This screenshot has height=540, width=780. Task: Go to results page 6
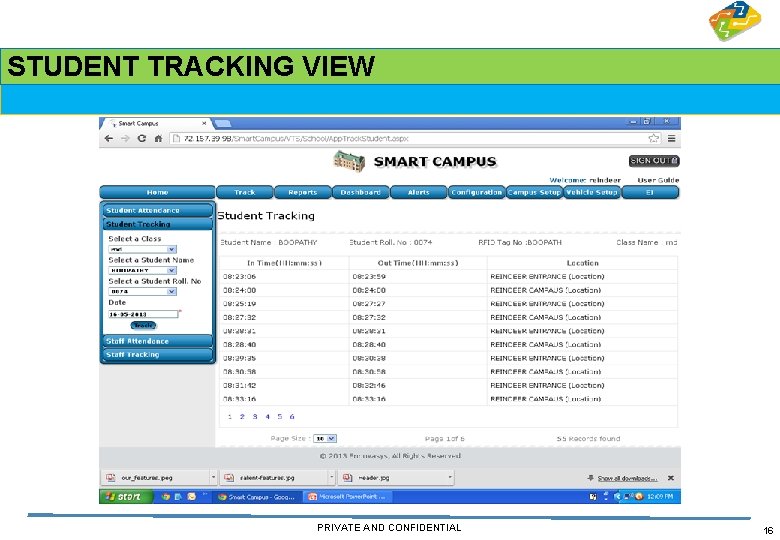(x=292, y=417)
